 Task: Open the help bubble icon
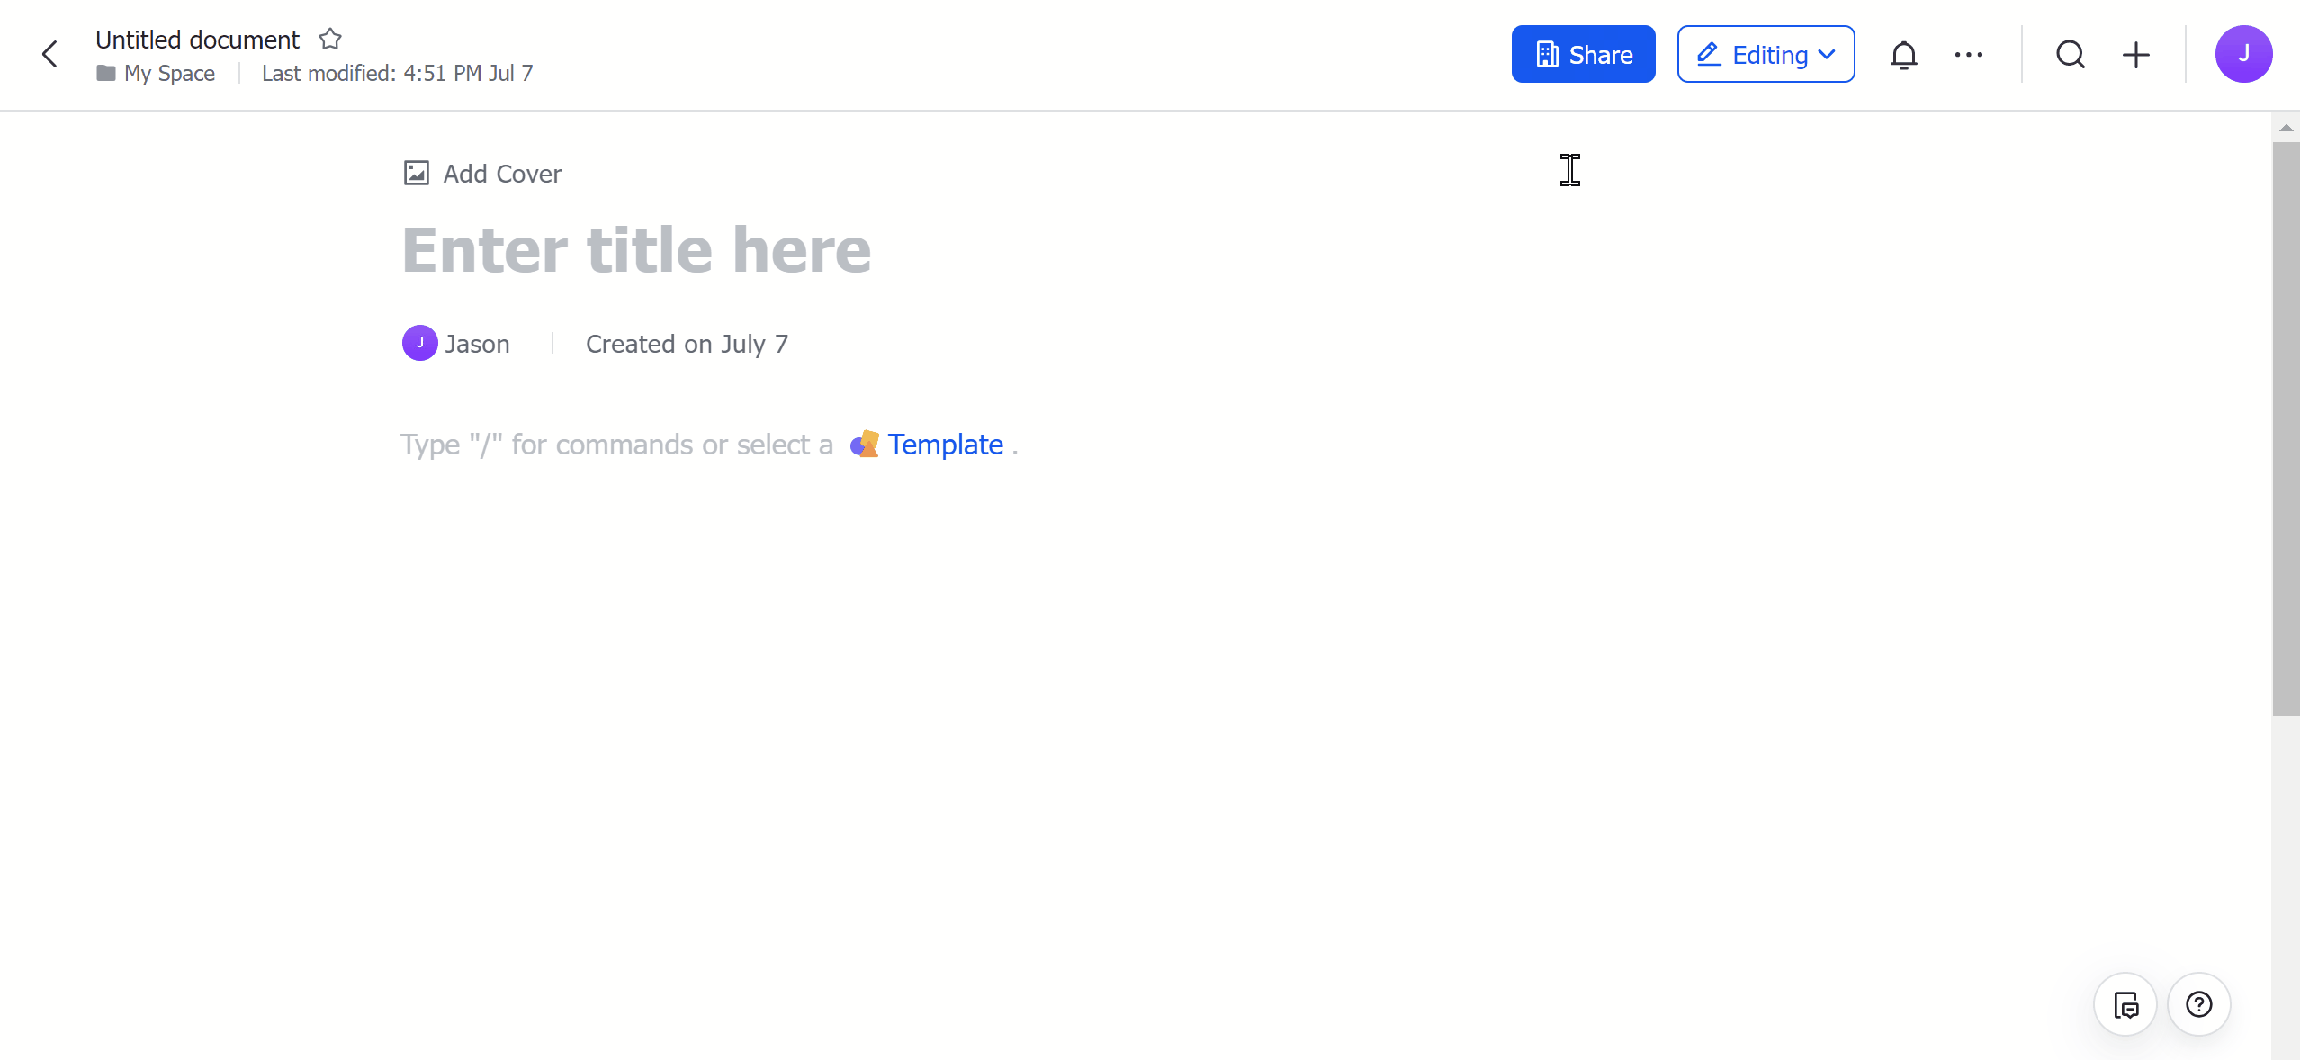point(2199,1004)
